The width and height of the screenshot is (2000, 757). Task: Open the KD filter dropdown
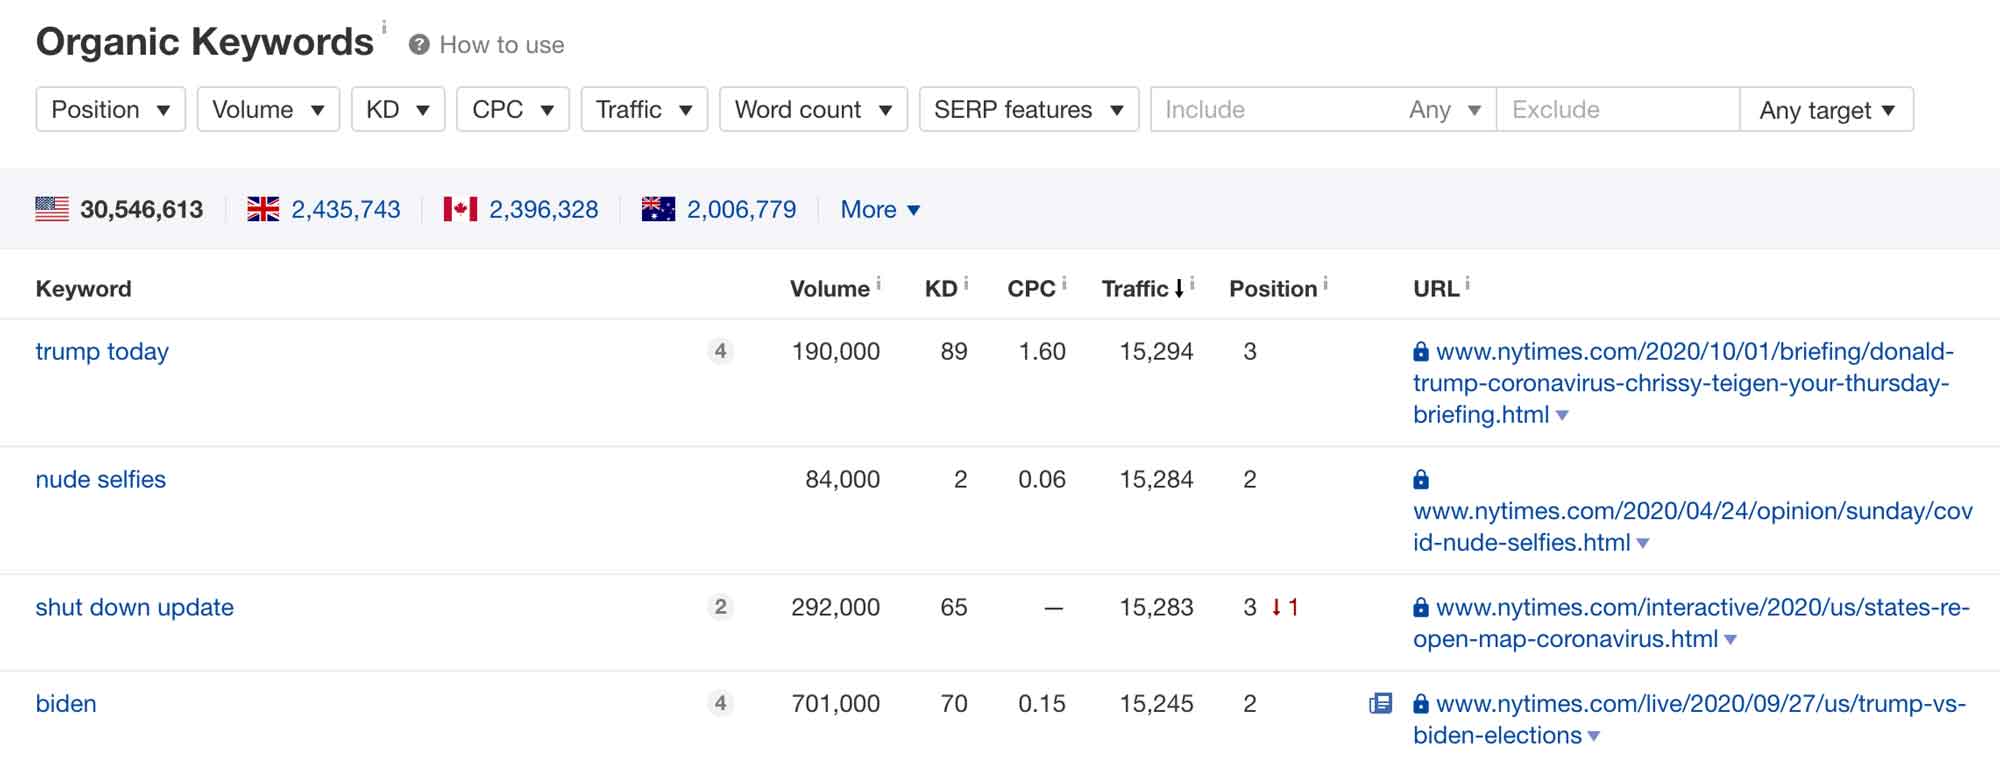398,109
